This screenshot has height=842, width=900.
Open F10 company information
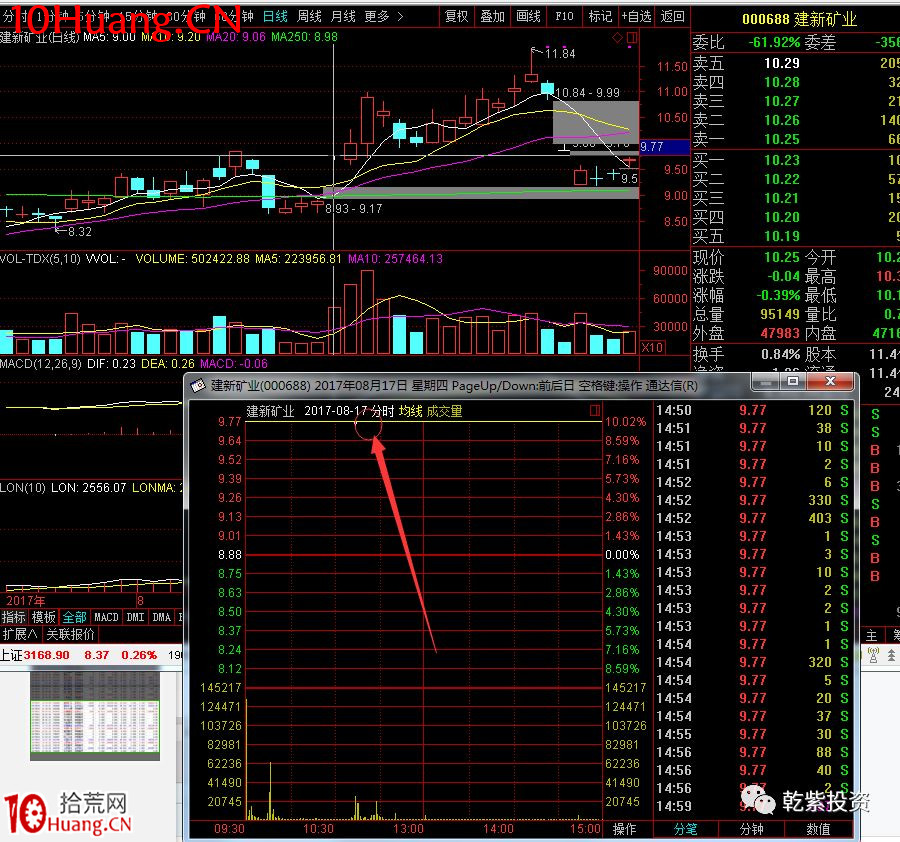564,17
